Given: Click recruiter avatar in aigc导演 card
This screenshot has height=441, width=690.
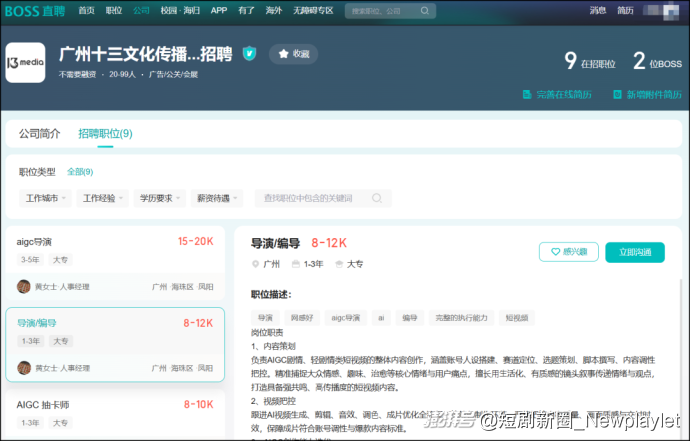Looking at the screenshot, I should pyautogui.click(x=24, y=287).
